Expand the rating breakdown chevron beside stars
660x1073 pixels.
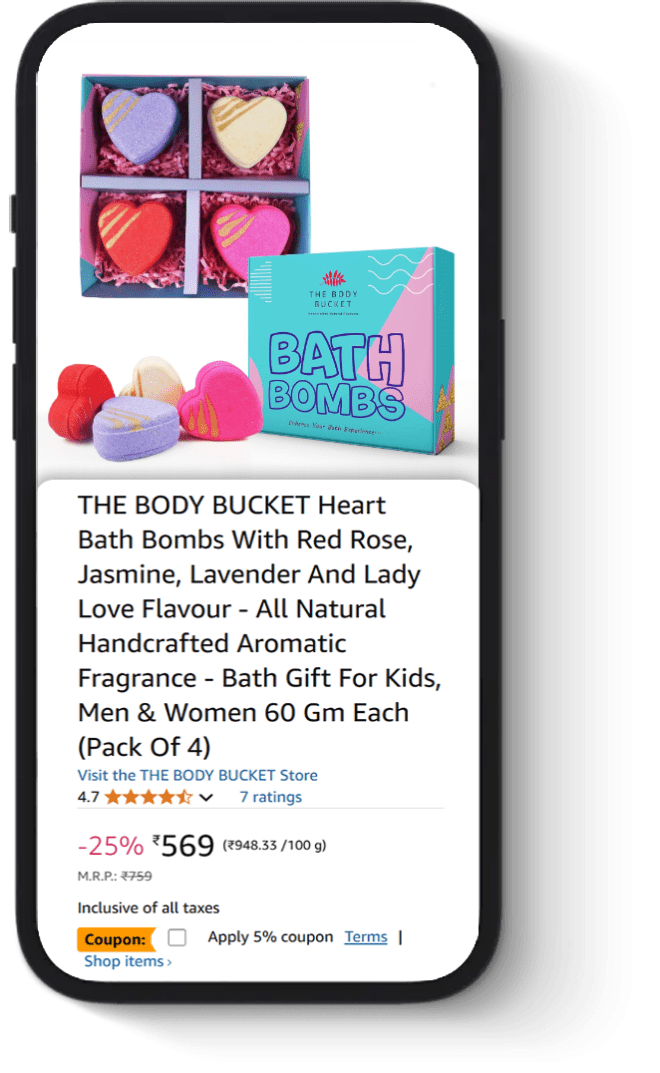[206, 797]
